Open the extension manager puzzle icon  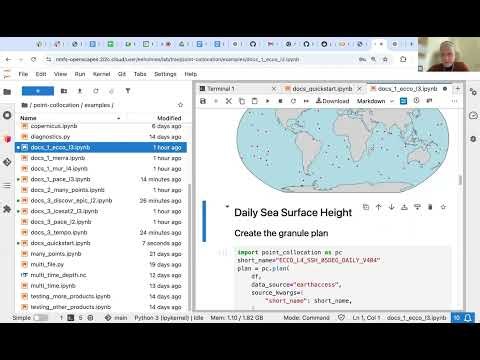pos(7,209)
